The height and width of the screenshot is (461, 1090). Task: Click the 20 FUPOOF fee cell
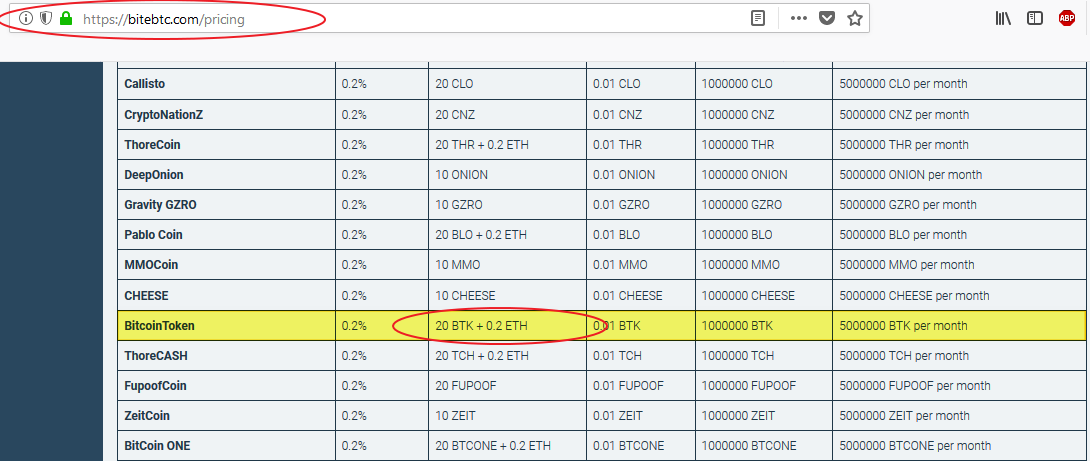[507, 385]
